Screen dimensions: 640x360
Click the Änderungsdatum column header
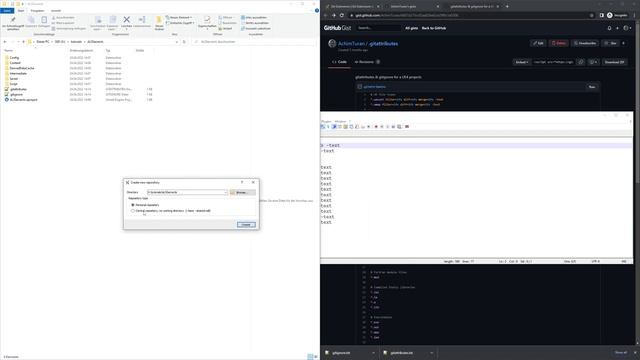pyautogui.click(x=81, y=50)
